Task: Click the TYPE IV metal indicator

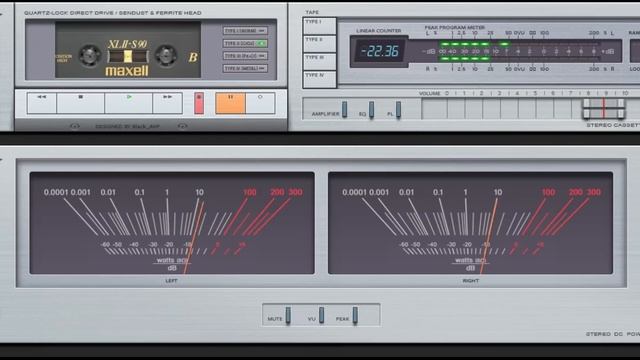Action: pos(245,68)
